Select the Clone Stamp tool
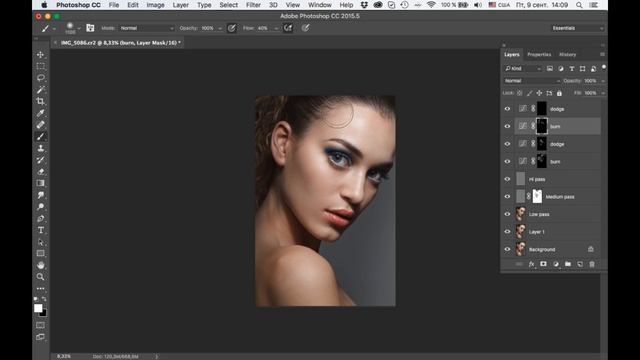 40,148
